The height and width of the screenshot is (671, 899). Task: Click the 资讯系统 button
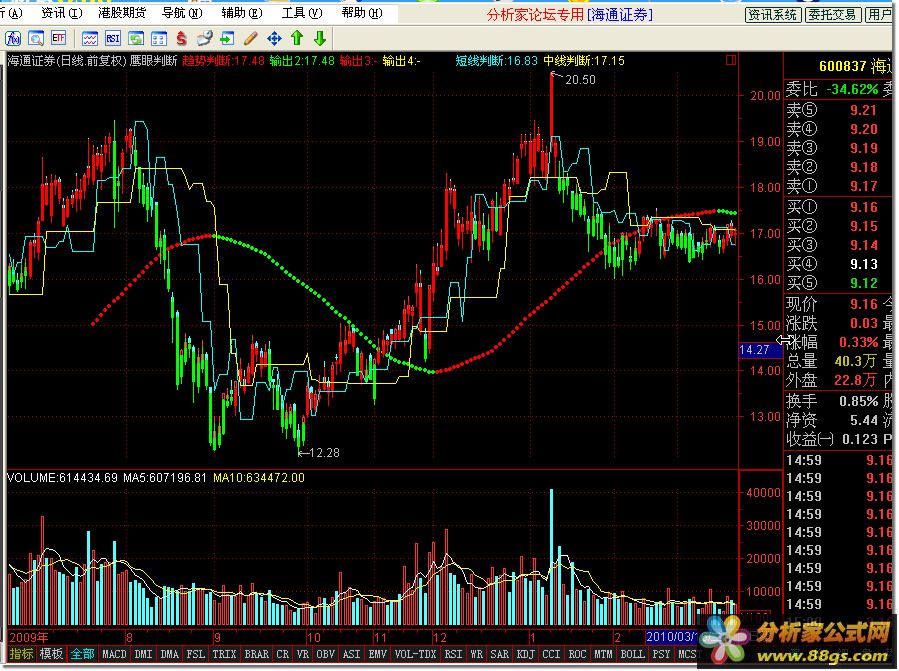[x=772, y=15]
